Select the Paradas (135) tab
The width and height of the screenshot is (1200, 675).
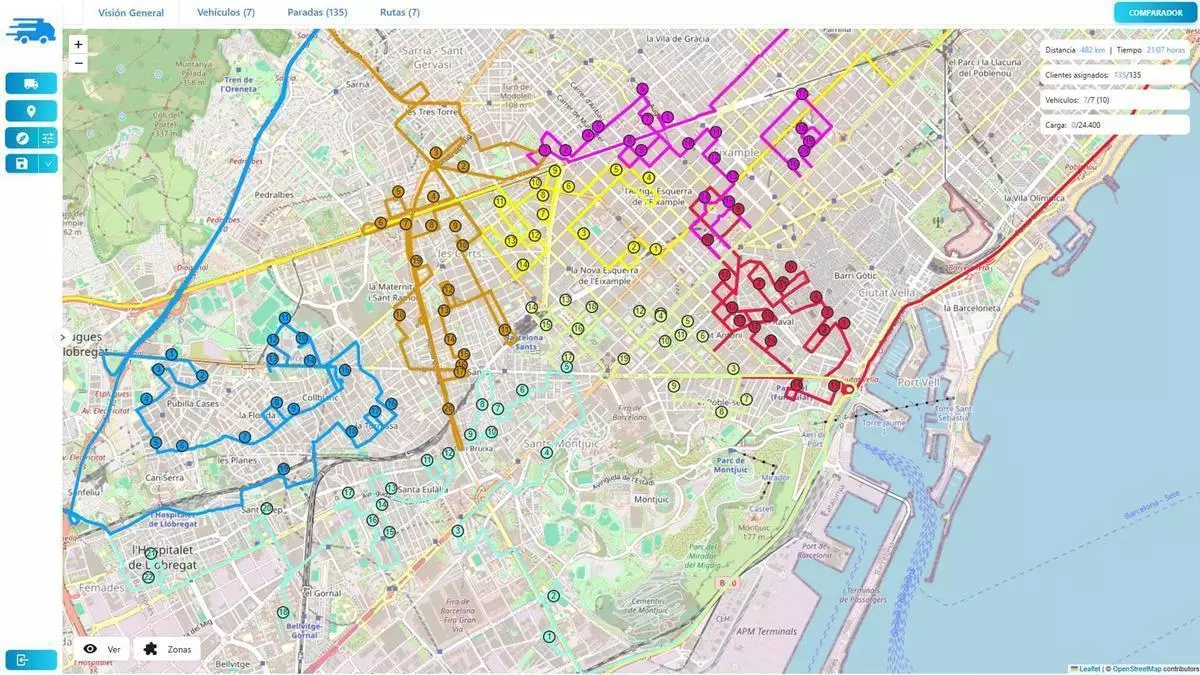[x=316, y=13]
